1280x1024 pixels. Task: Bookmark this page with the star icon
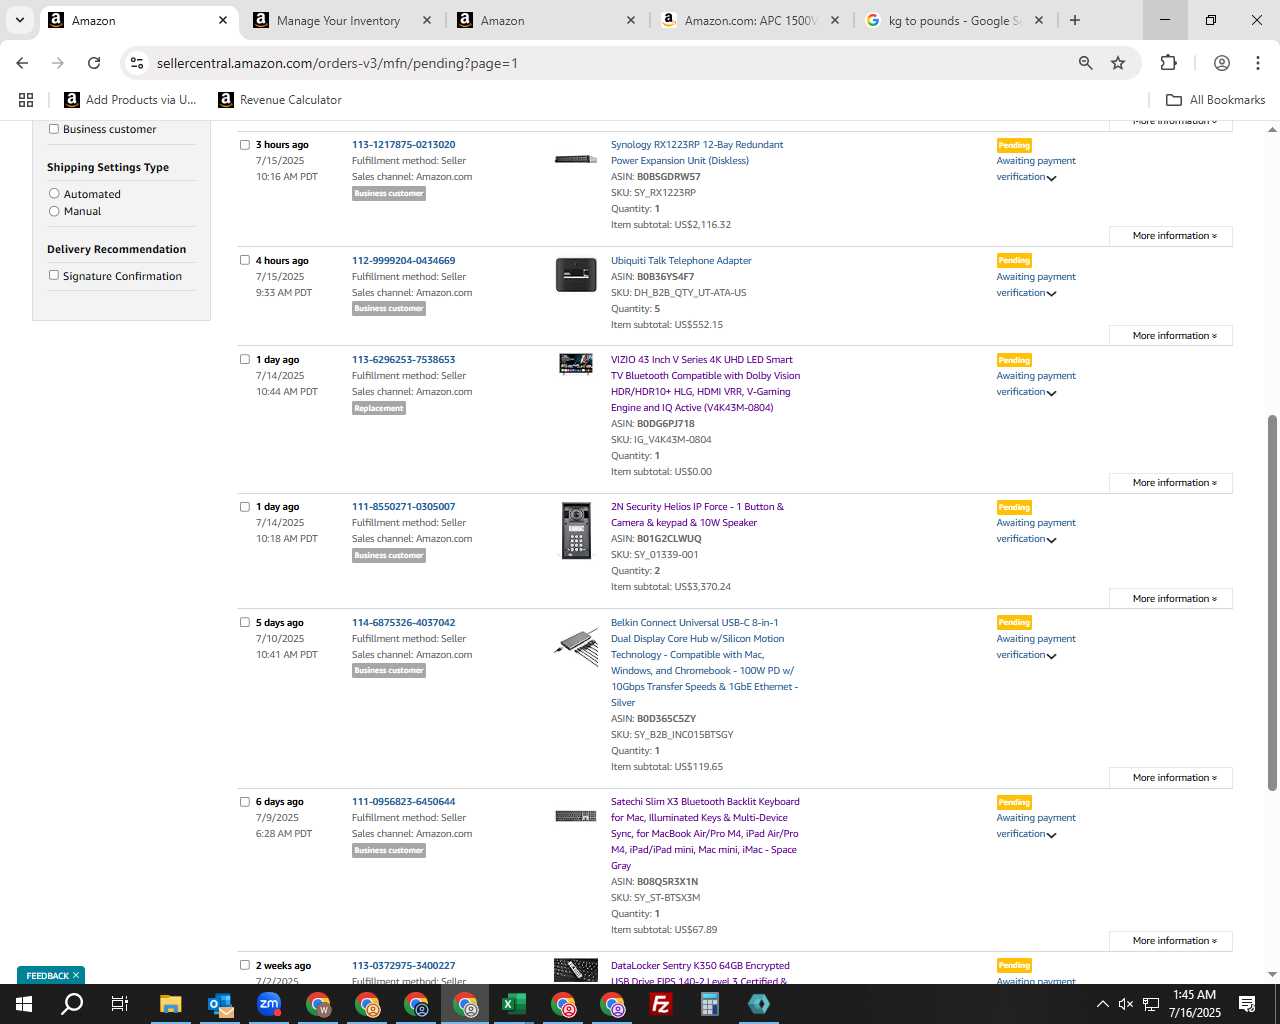pos(1118,63)
